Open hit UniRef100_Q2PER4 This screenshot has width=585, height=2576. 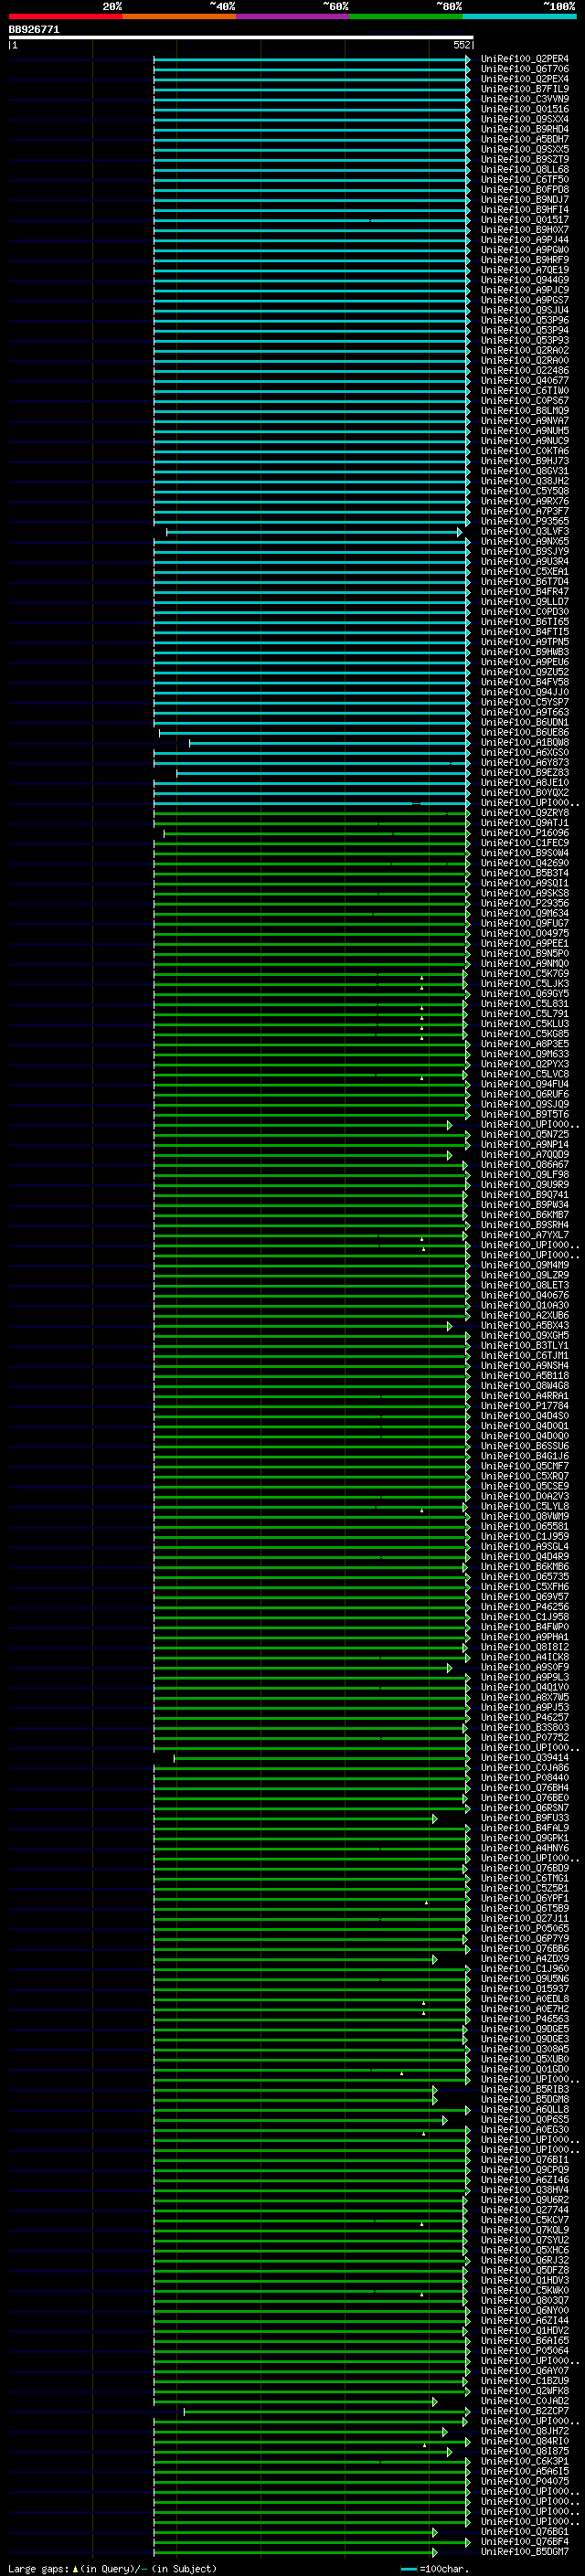pyautogui.click(x=525, y=59)
